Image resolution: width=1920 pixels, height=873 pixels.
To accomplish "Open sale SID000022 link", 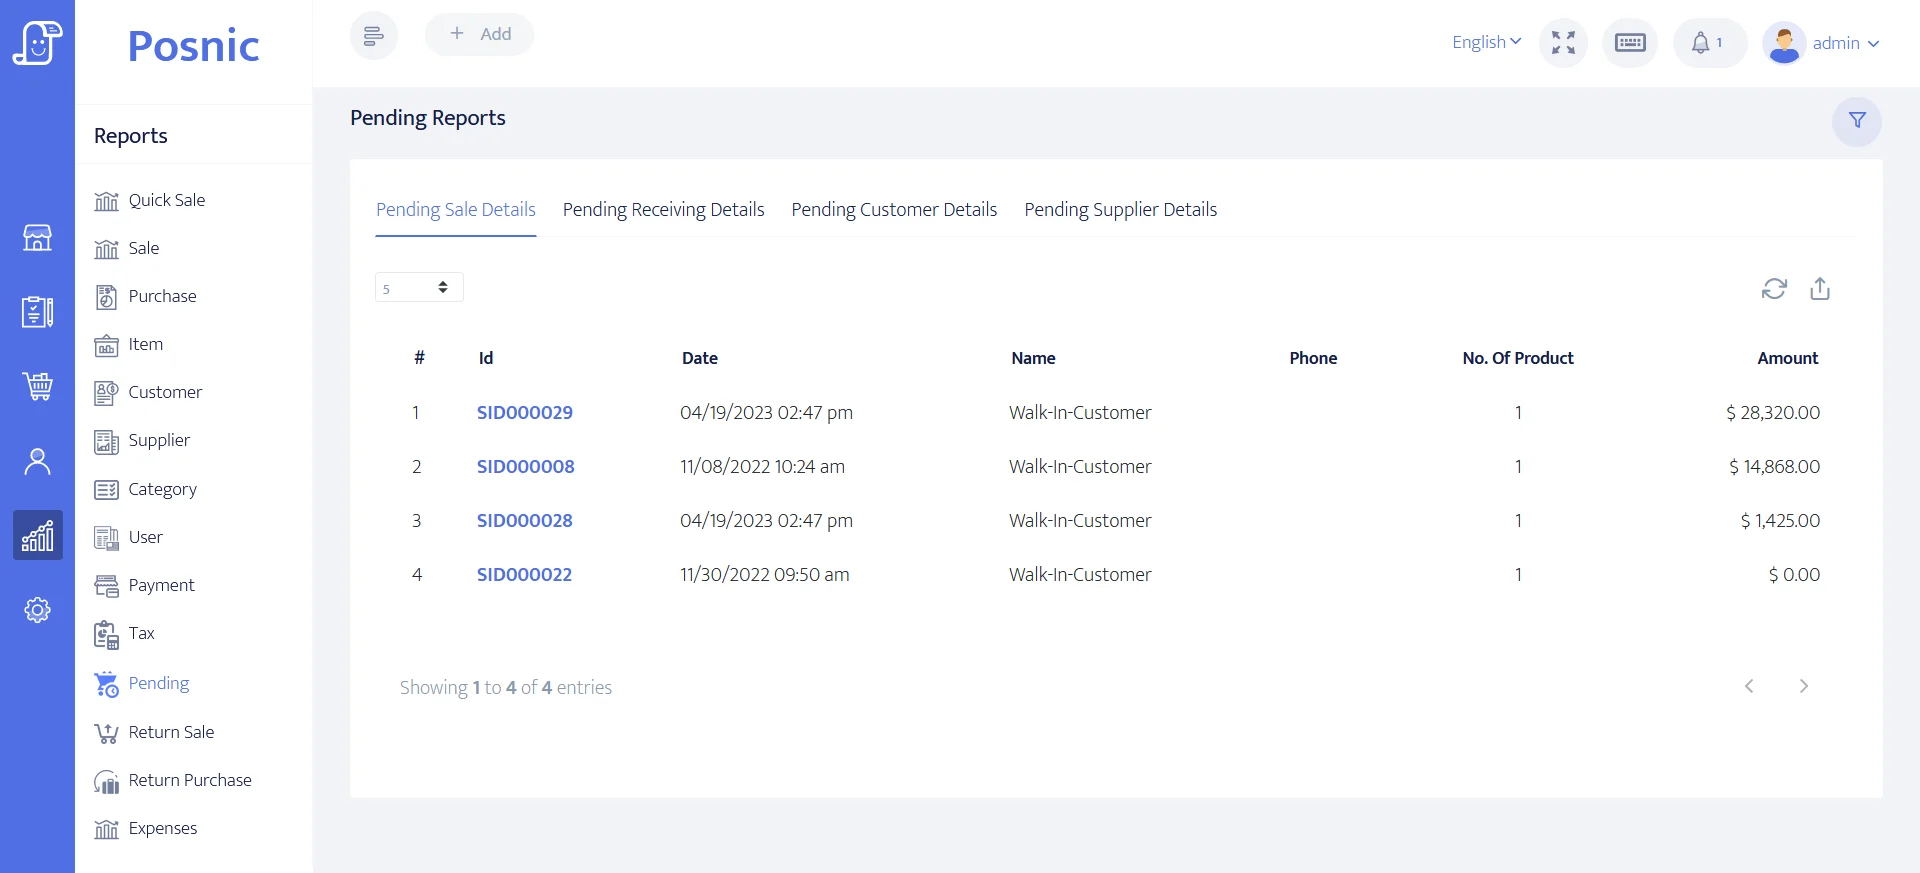I will [x=524, y=575].
